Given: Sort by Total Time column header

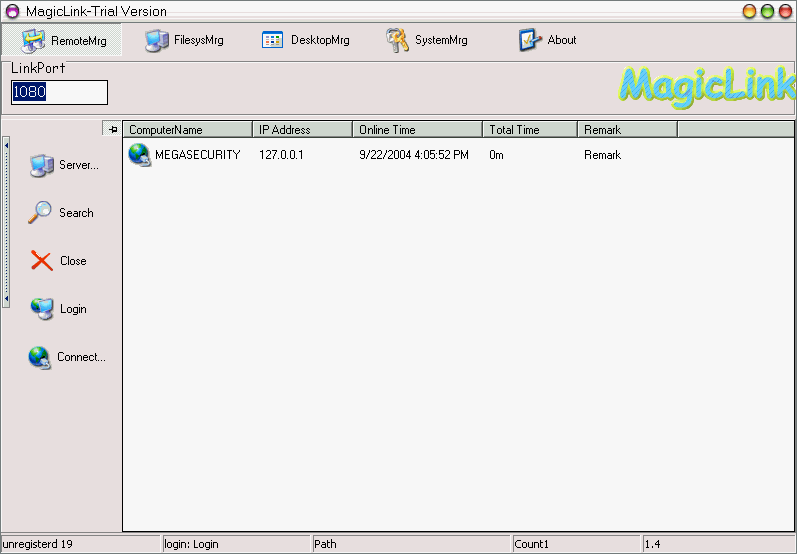Looking at the screenshot, I should point(529,129).
